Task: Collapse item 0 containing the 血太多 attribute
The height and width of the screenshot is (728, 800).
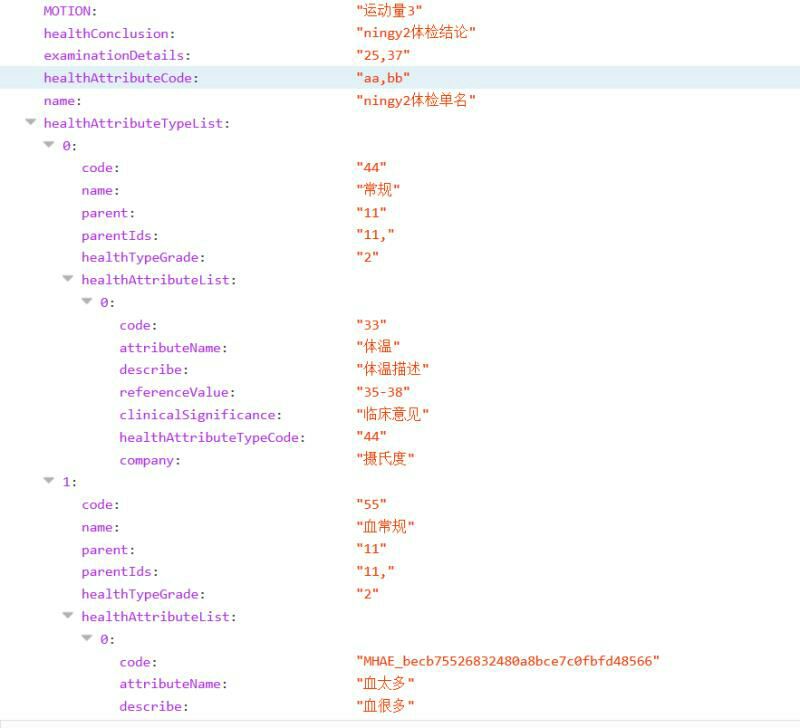Action: click(87, 638)
